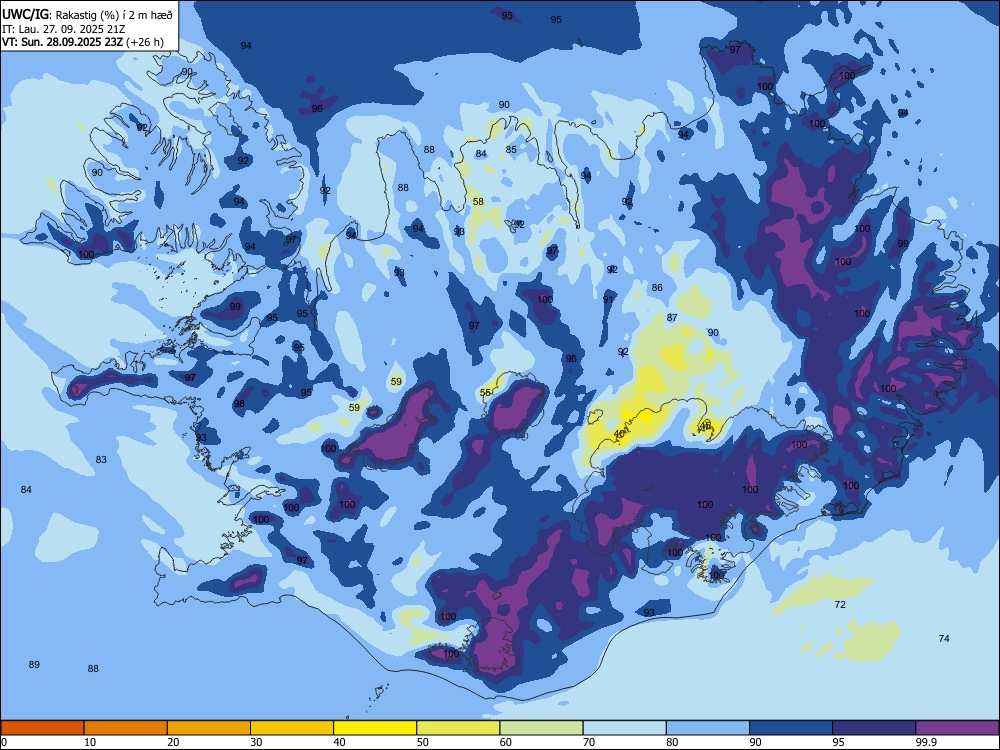Click the humidity value 89 on the map
This screenshot has height=750, width=1000.
click(x=34, y=665)
